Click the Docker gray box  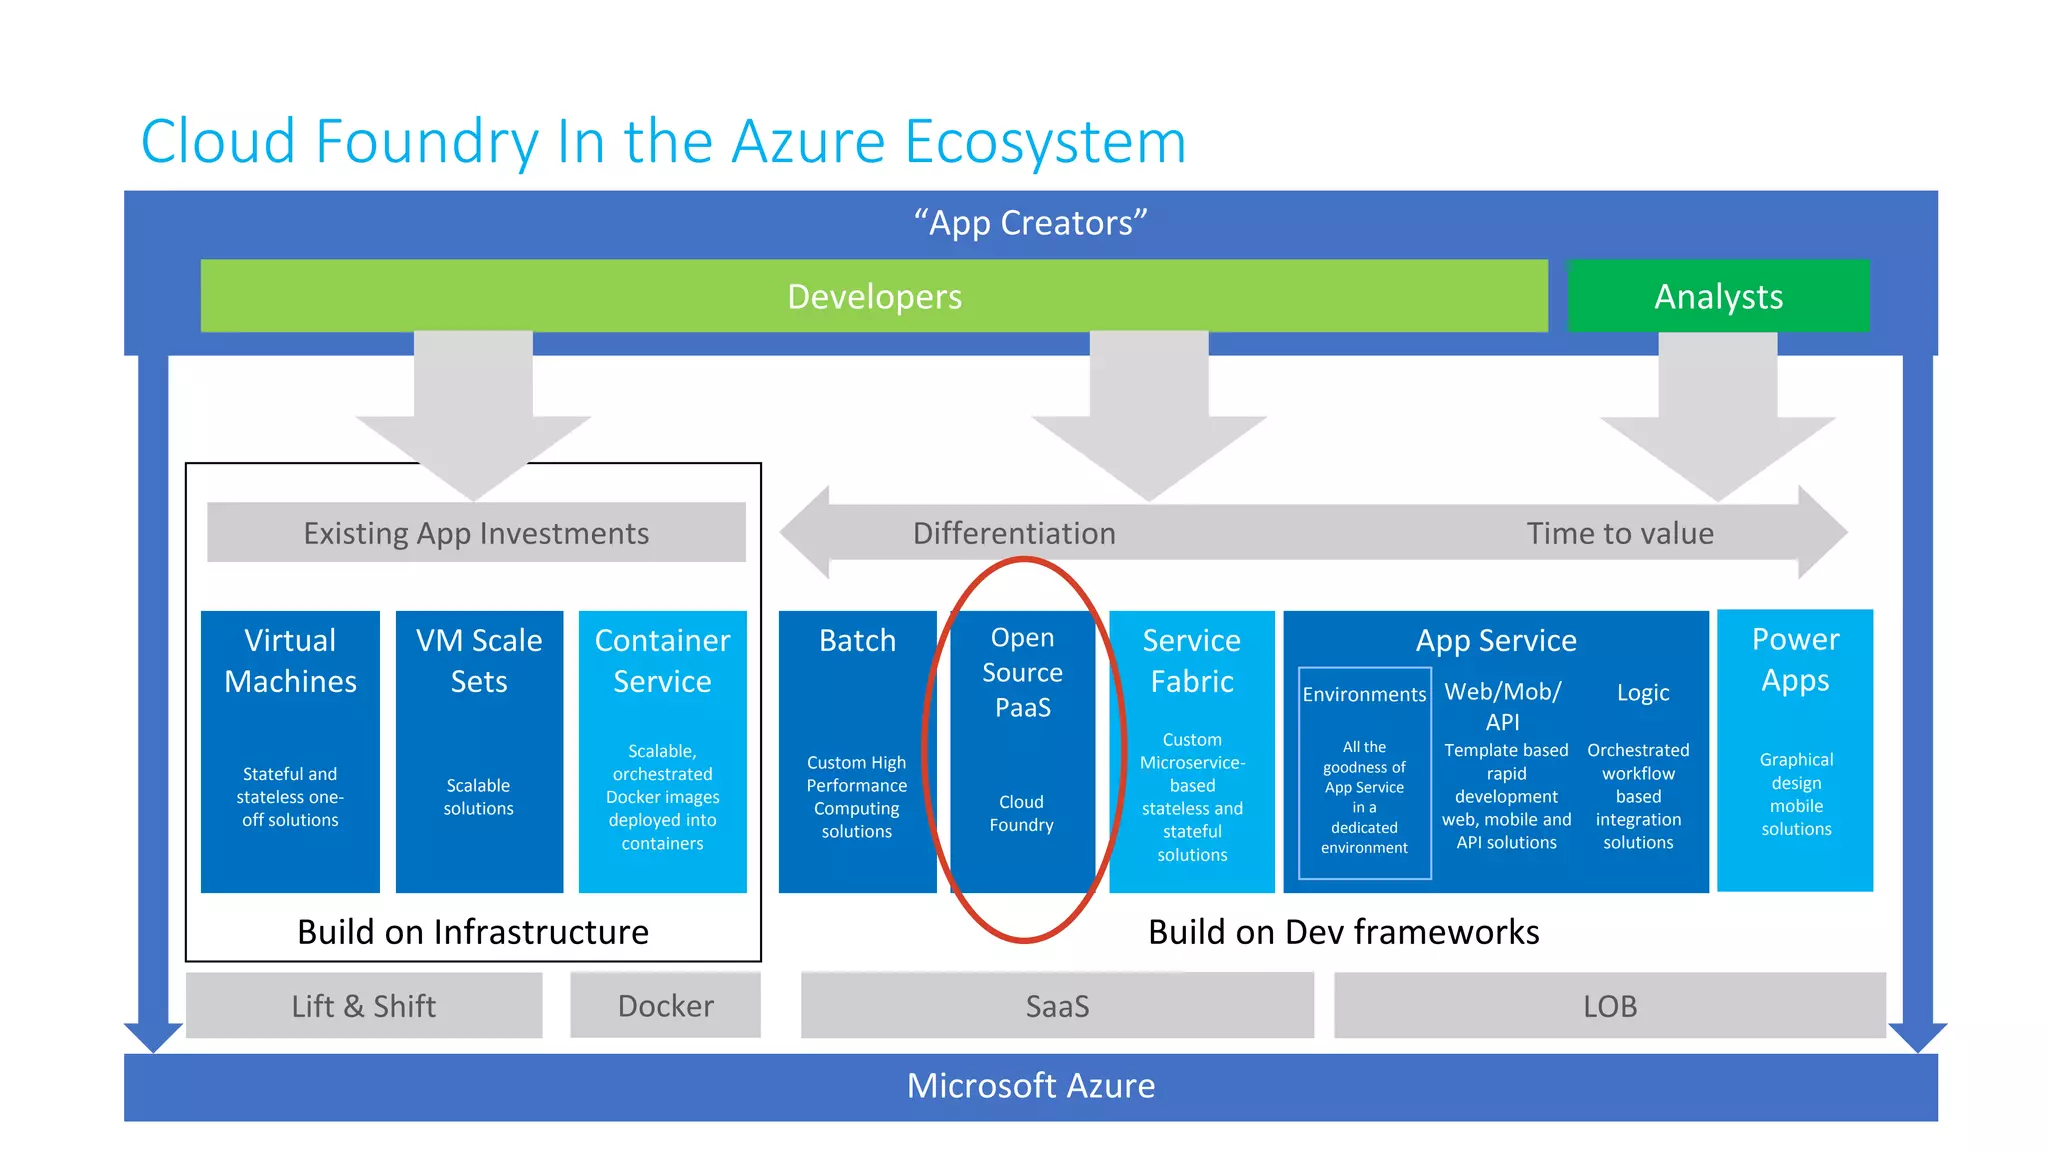click(665, 1005)
